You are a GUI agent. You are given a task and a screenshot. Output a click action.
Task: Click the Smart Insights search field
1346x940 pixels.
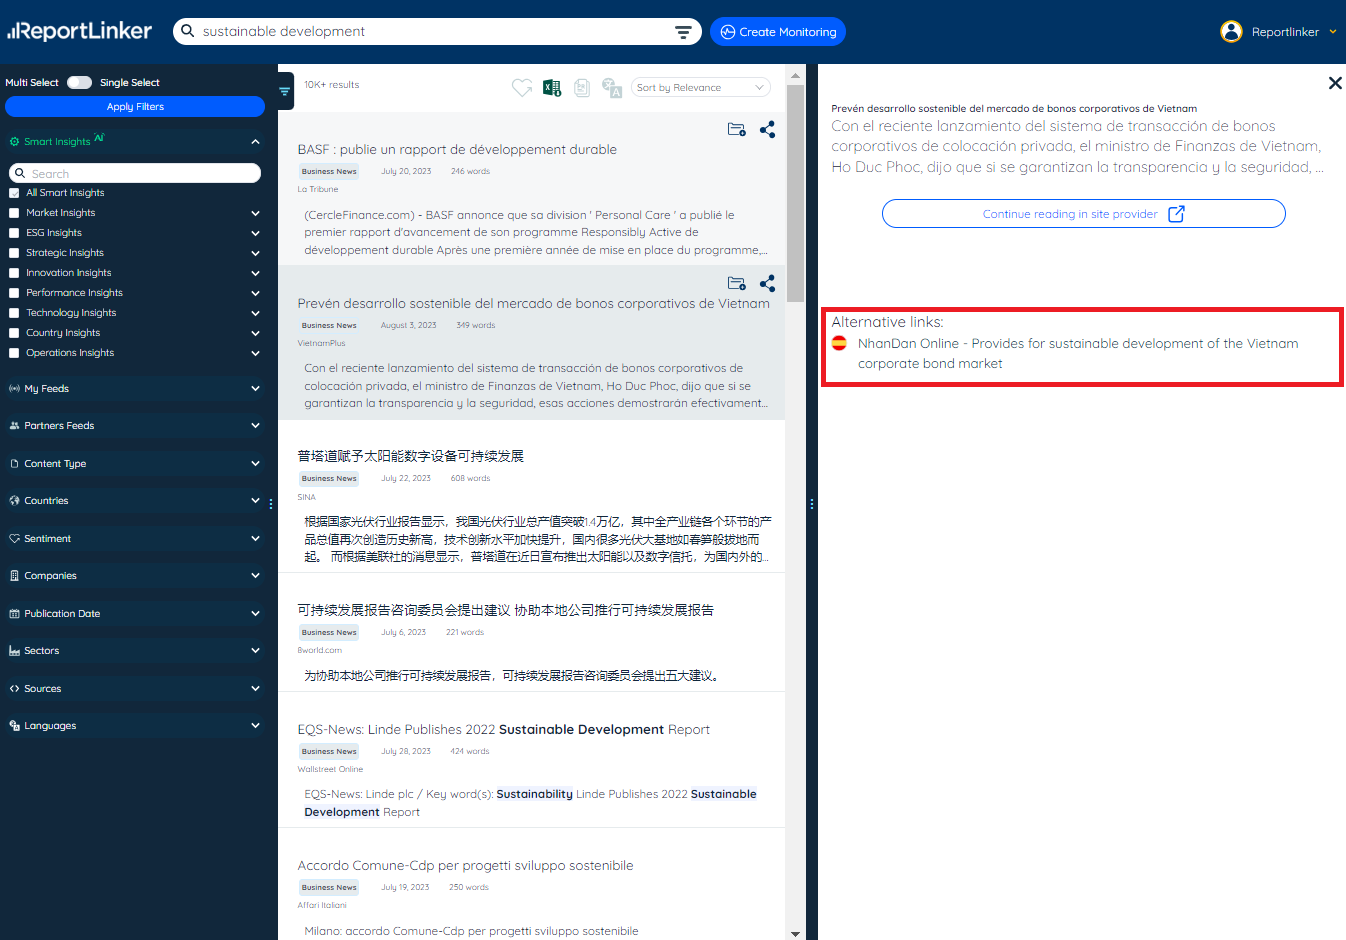tap(140, 174)
